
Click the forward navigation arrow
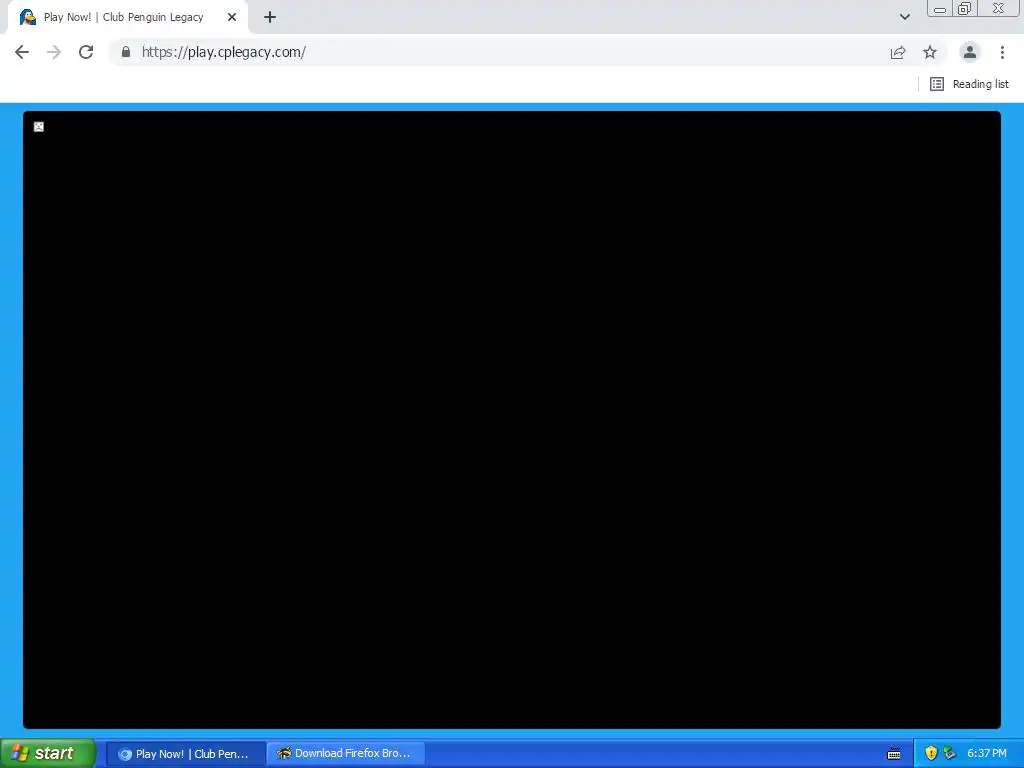pos(54,52)
